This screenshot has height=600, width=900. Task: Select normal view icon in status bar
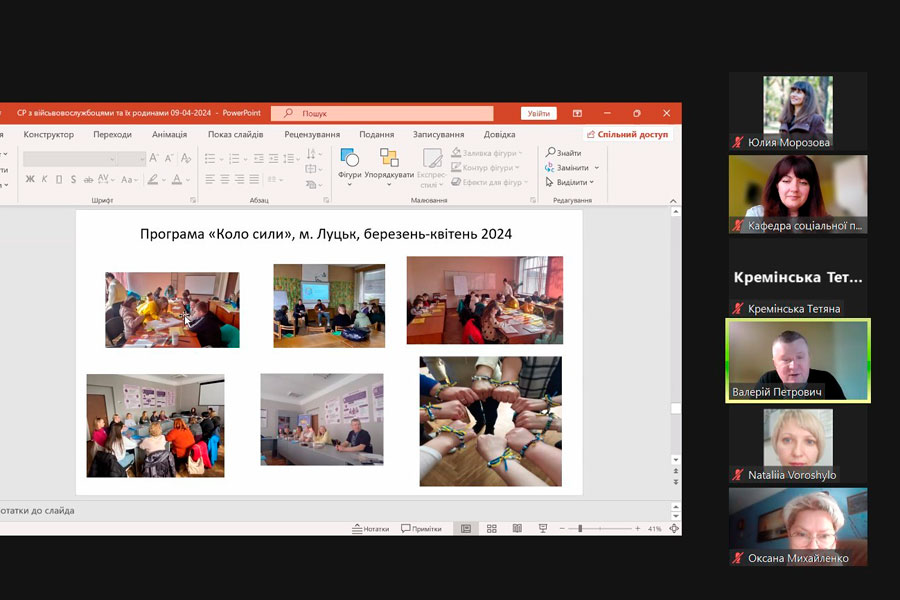click(x=465, y=528)
